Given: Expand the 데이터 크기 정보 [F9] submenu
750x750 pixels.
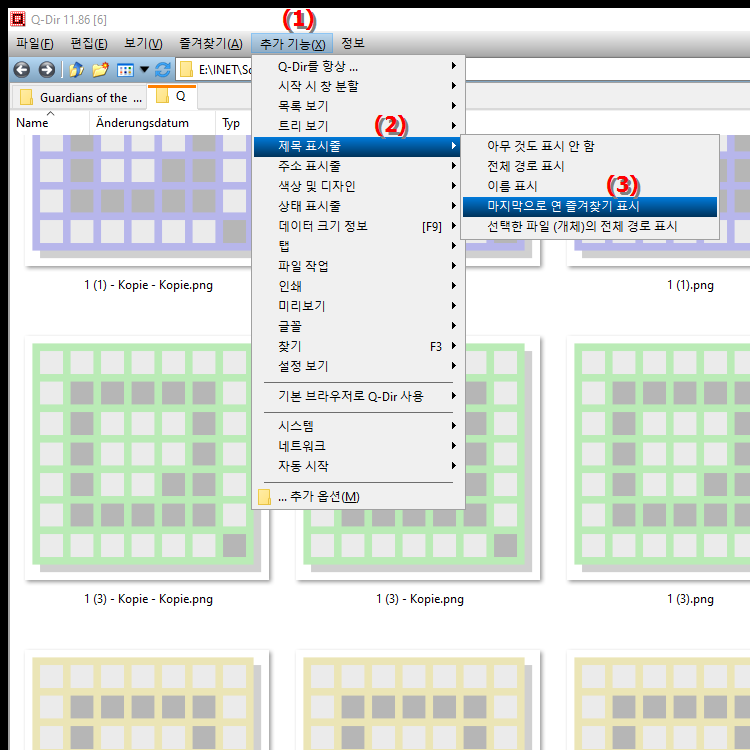Looking at the screenshot, I should click(x=358, y=226).
